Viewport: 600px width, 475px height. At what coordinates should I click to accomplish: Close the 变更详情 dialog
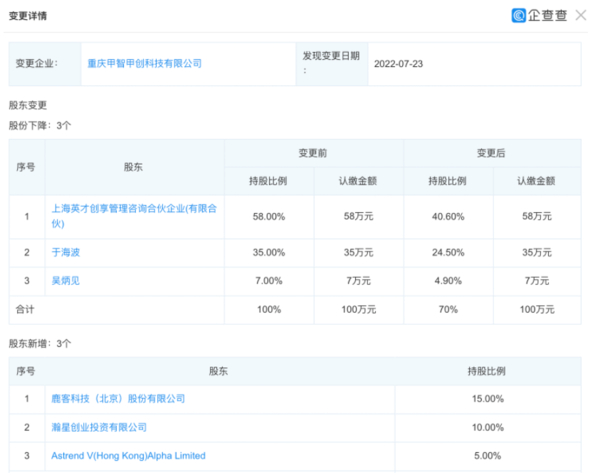pos(581,16)
